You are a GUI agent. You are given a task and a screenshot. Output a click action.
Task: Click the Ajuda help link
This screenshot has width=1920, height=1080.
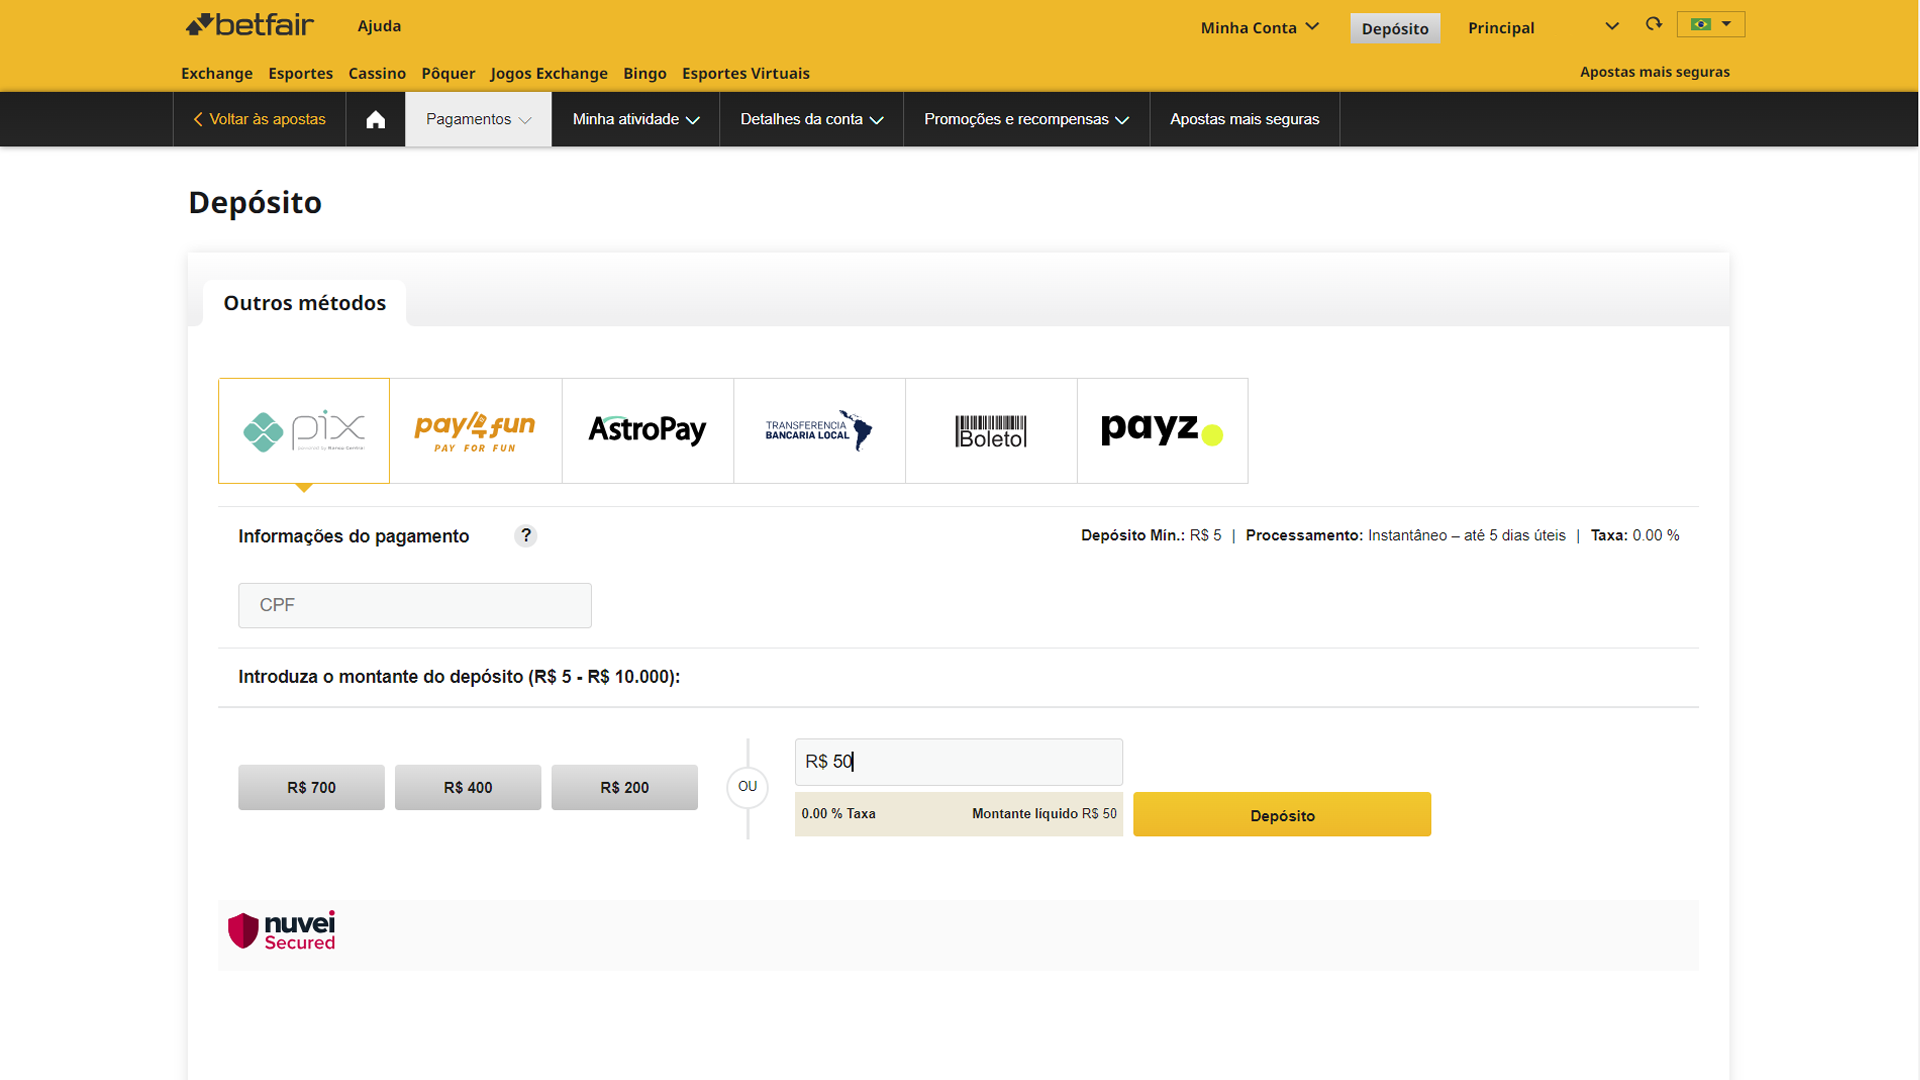pos(379,26)
